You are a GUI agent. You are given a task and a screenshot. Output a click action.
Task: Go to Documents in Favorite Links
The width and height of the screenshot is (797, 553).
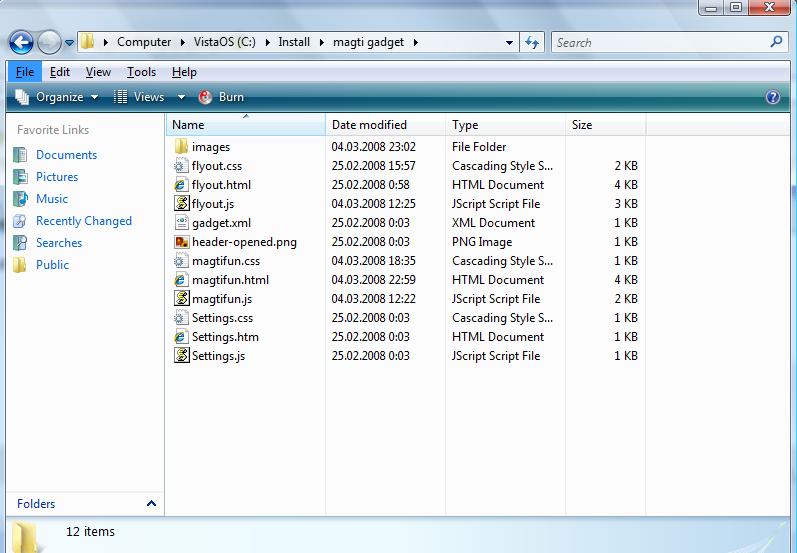point(66,155)
